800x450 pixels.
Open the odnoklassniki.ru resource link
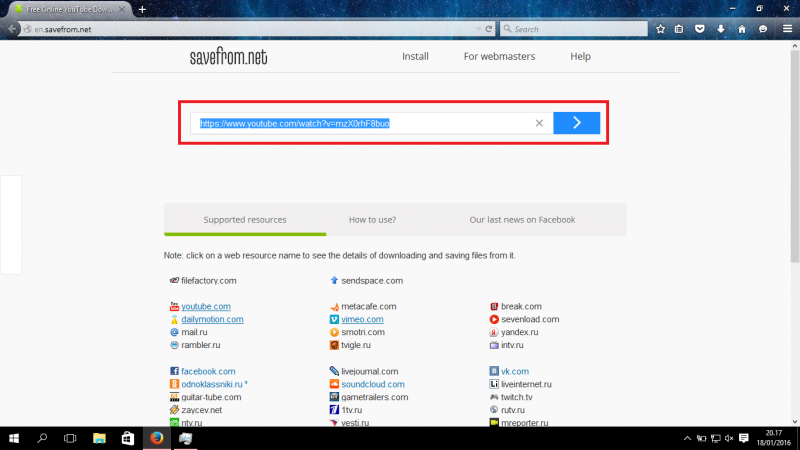coord(212,384)
